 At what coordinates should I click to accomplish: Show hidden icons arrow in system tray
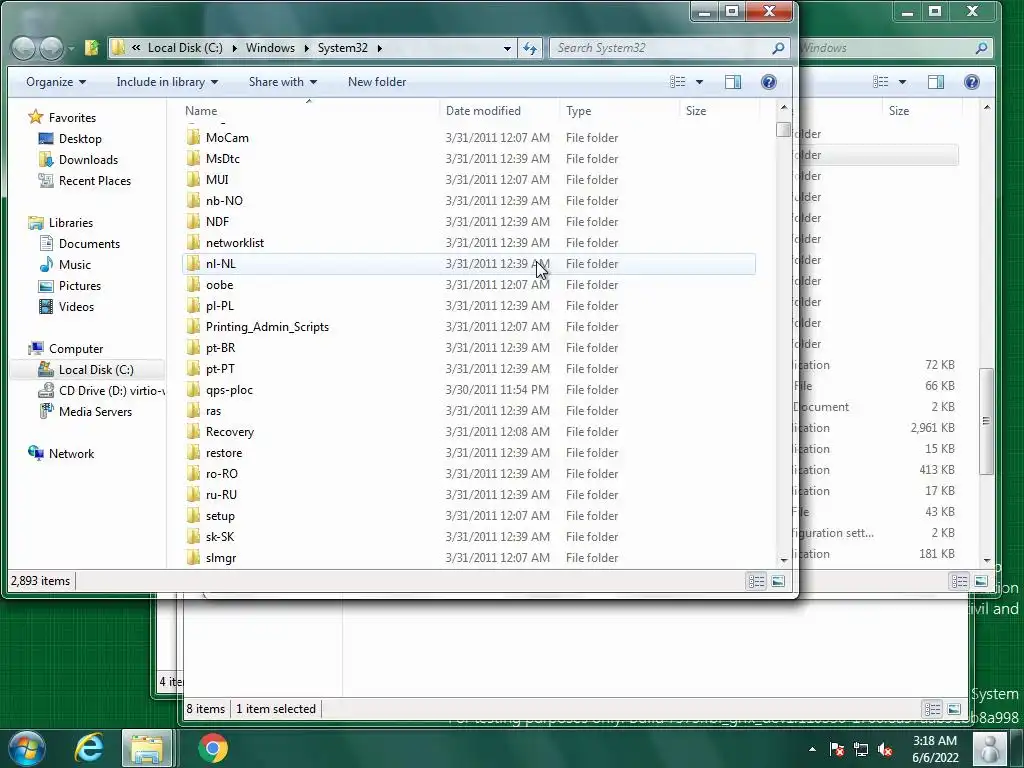[812, 749]
